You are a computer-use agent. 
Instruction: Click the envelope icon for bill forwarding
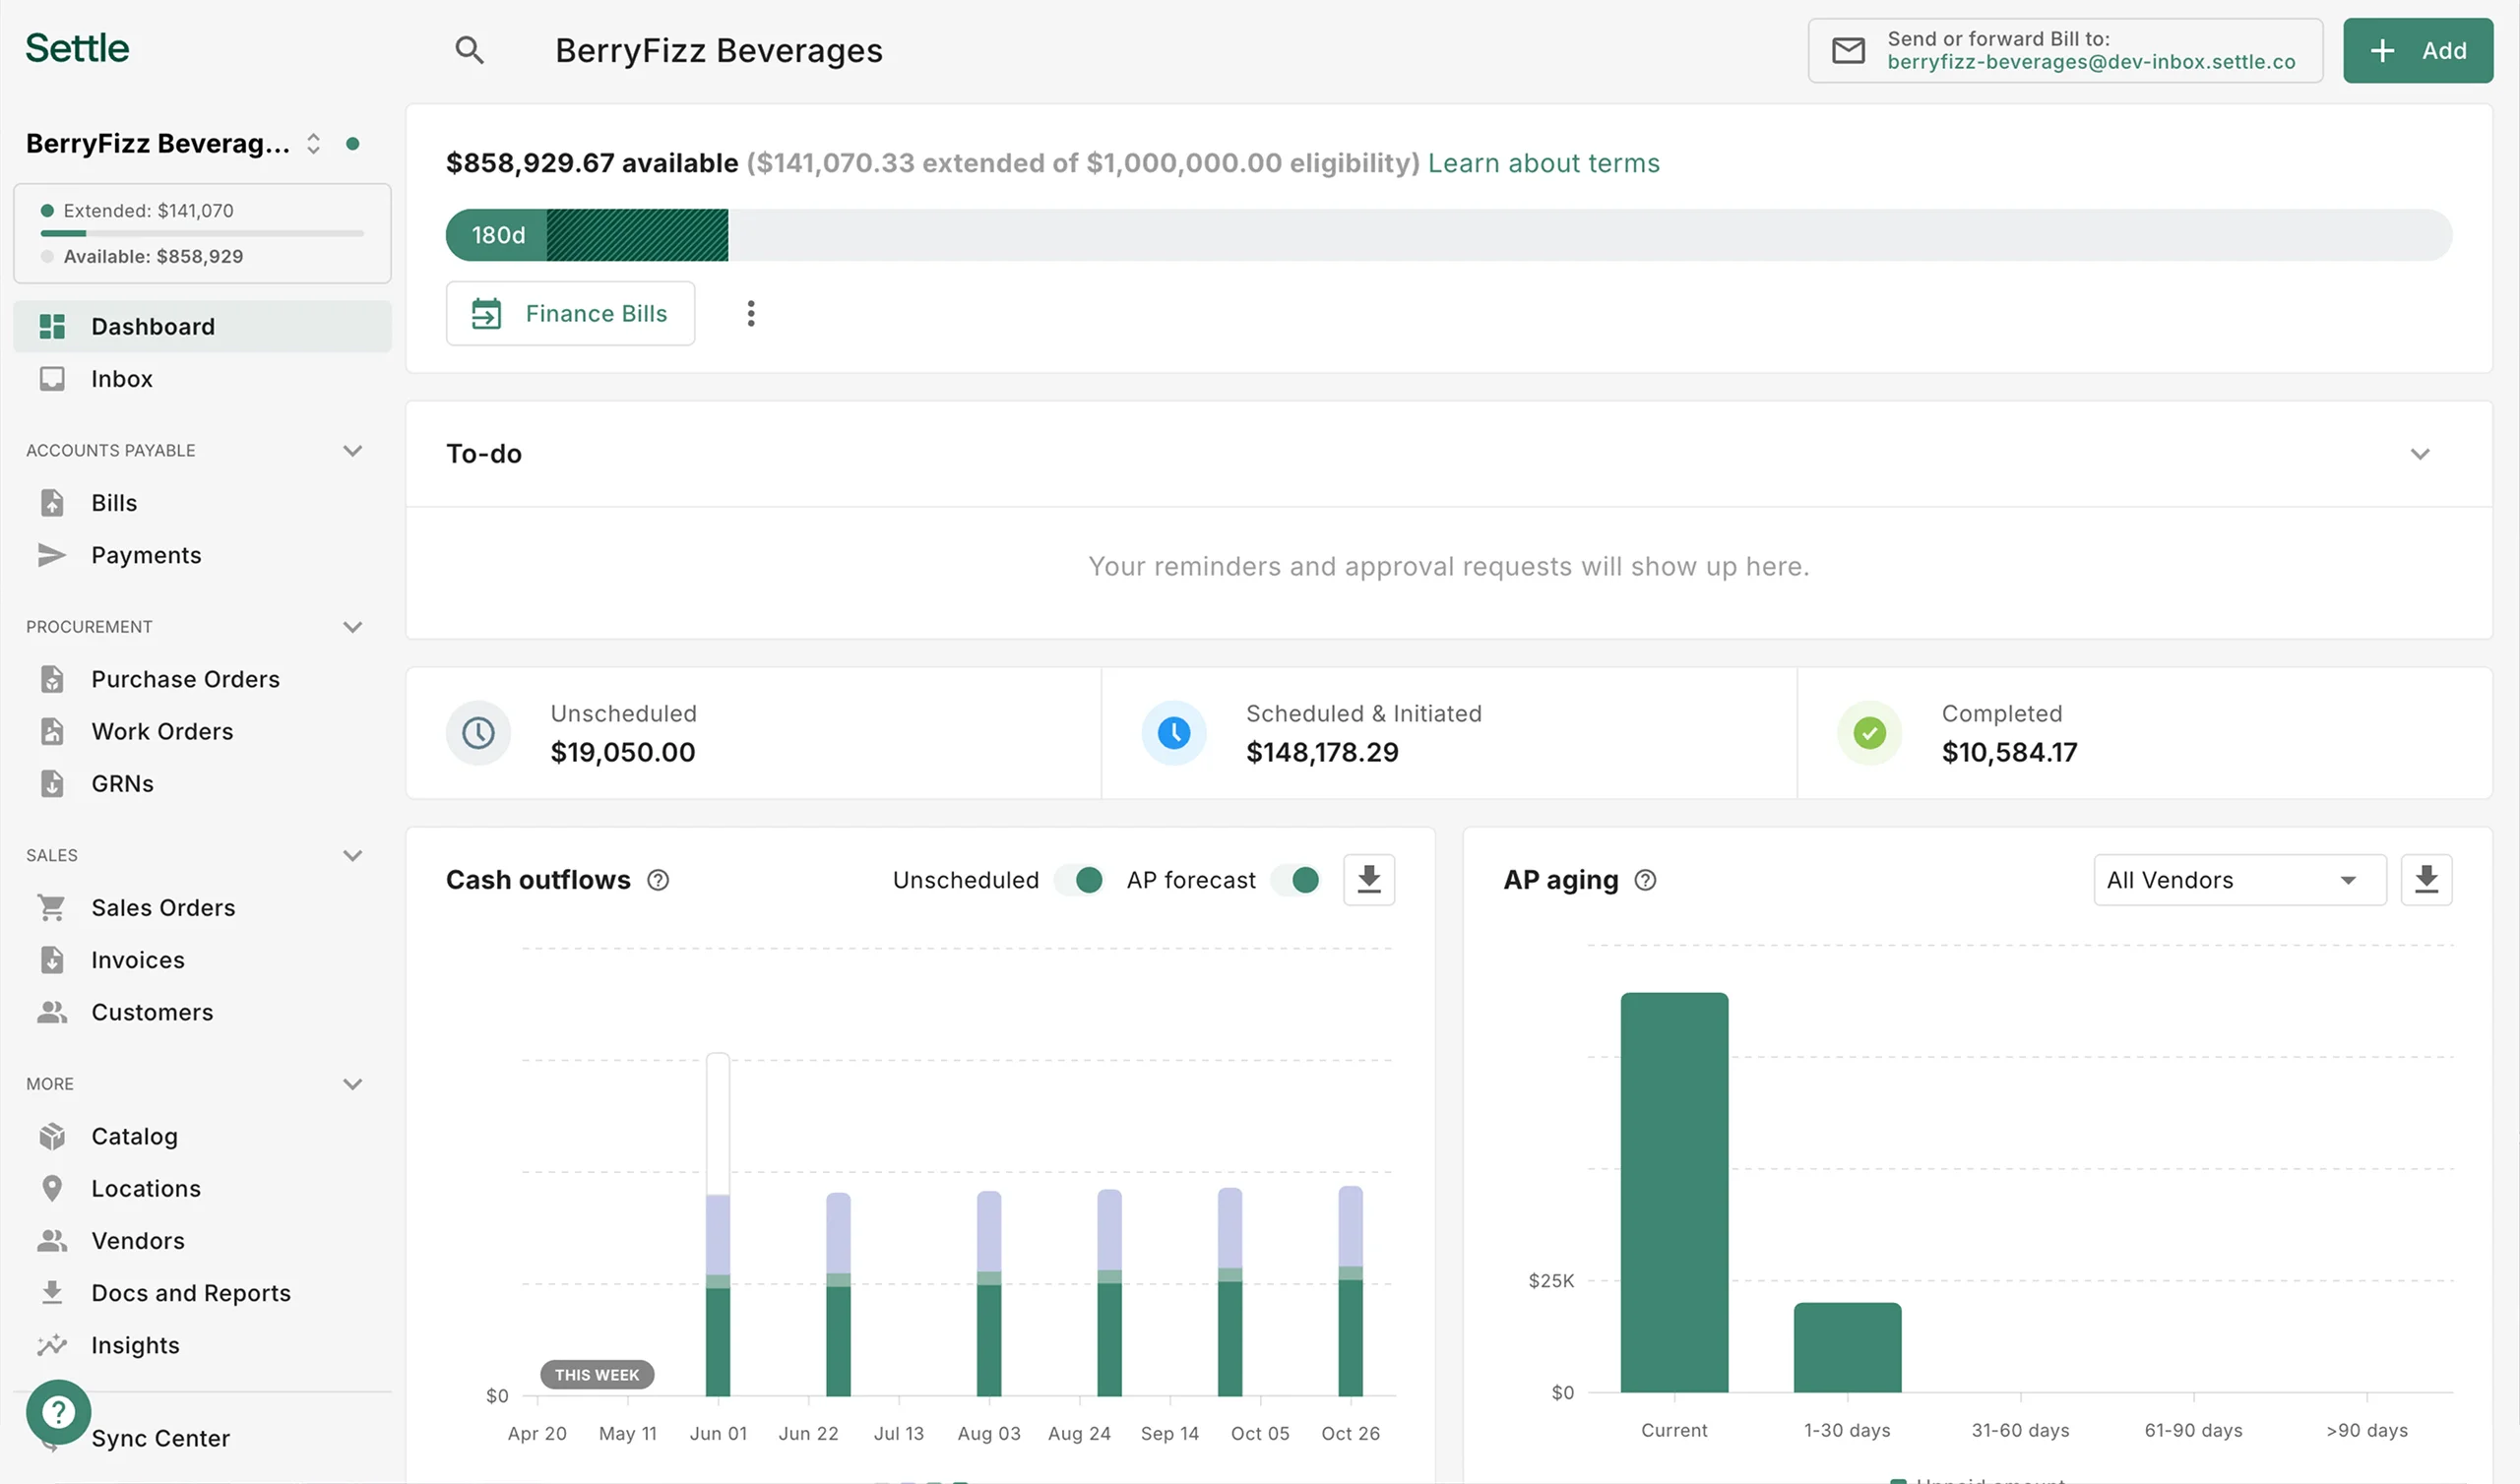pyautogui.click(x=1848, y=50)
